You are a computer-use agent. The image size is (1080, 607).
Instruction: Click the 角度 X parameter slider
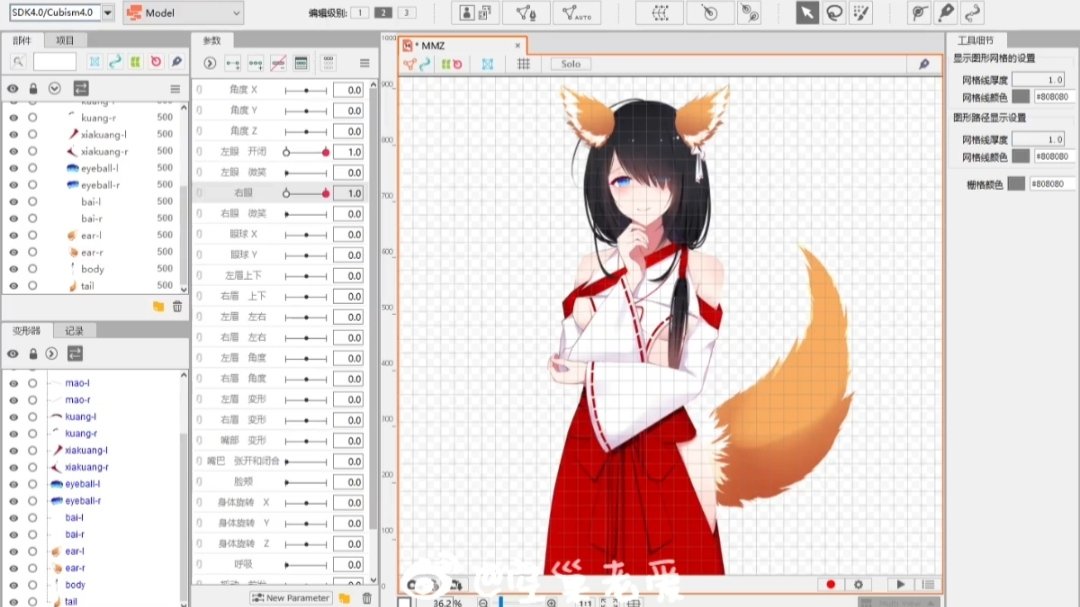coord(306,90)
